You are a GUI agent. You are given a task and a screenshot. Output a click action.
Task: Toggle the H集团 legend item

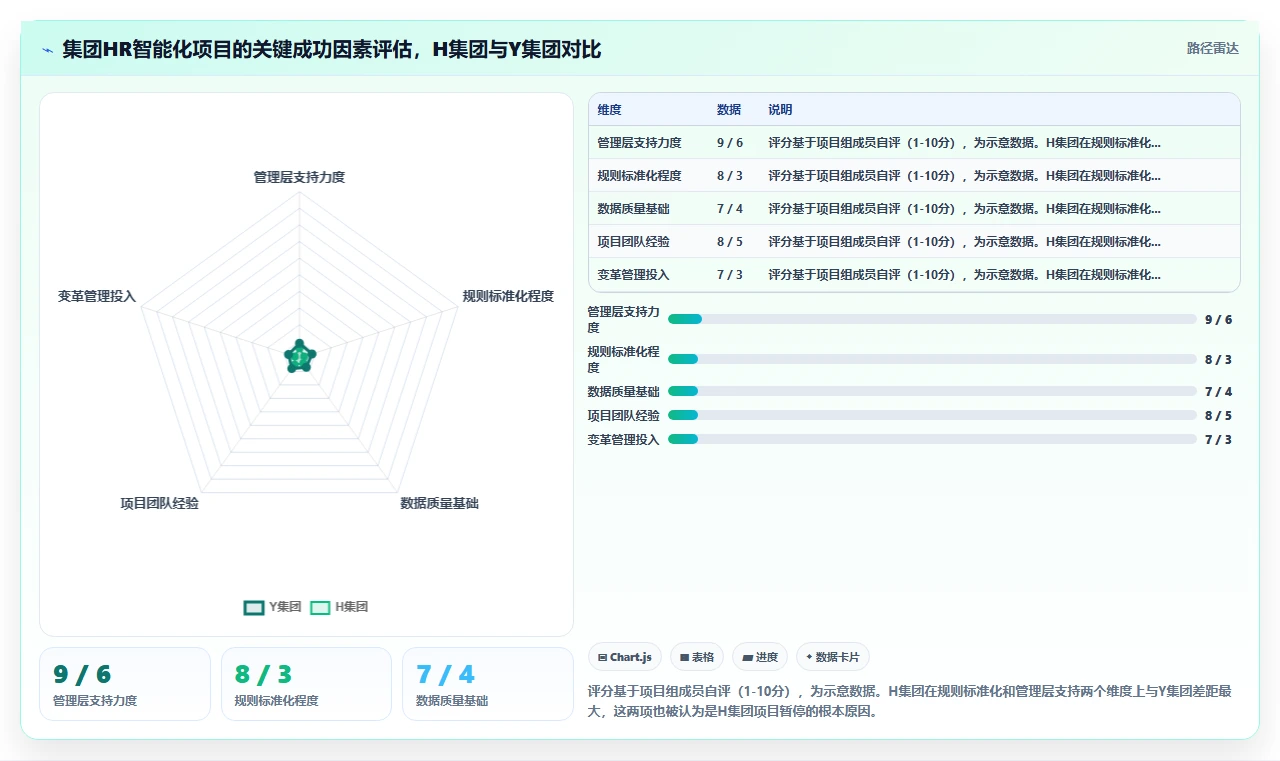(339, 607)
